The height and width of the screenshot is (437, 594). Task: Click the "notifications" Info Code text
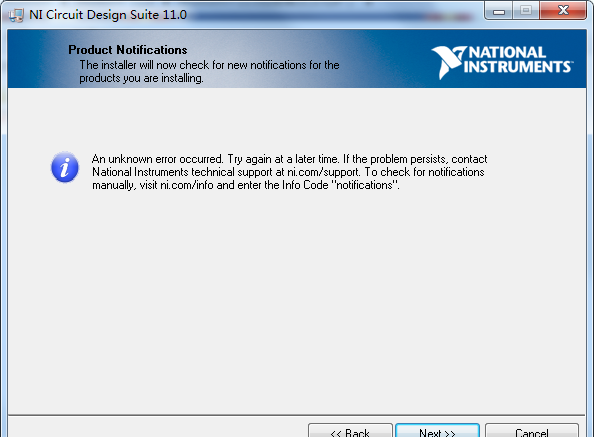366,185
